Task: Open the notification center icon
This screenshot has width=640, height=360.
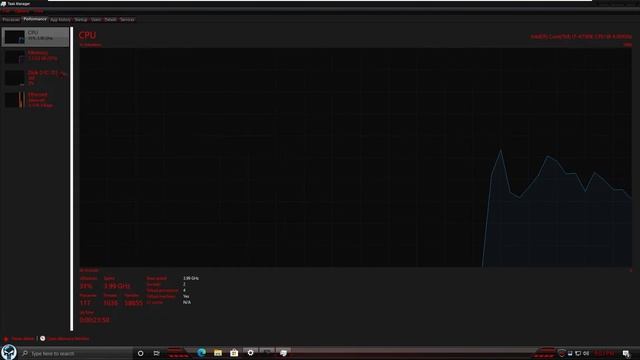Action: tap(627, 353)
